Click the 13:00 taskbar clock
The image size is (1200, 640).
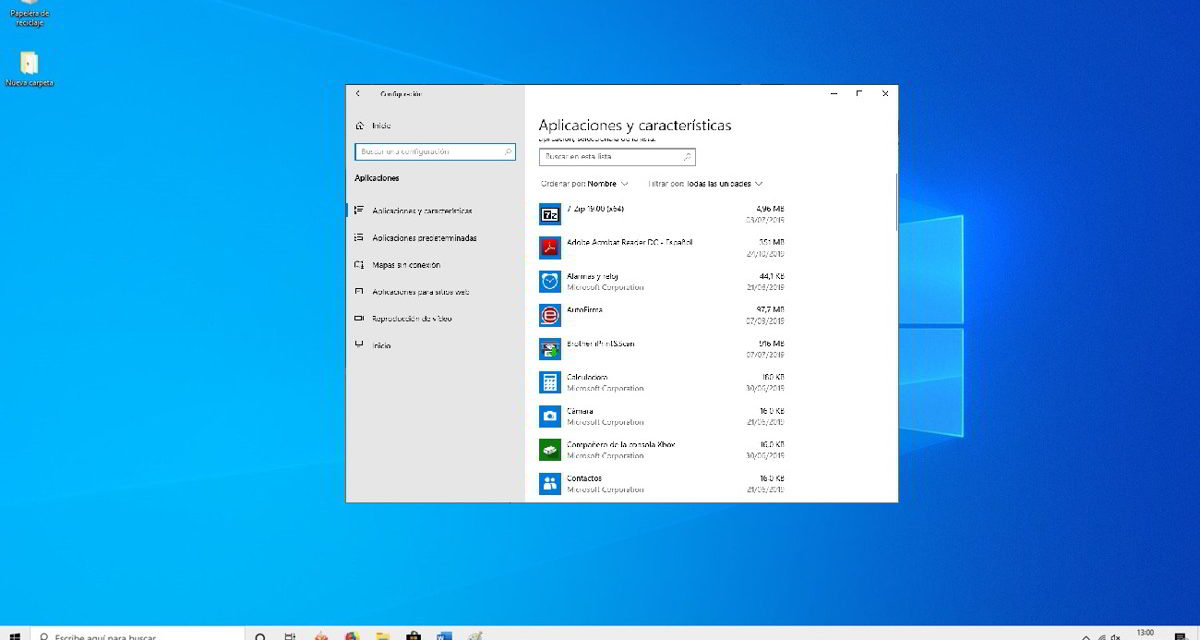tap(1145, 633)
